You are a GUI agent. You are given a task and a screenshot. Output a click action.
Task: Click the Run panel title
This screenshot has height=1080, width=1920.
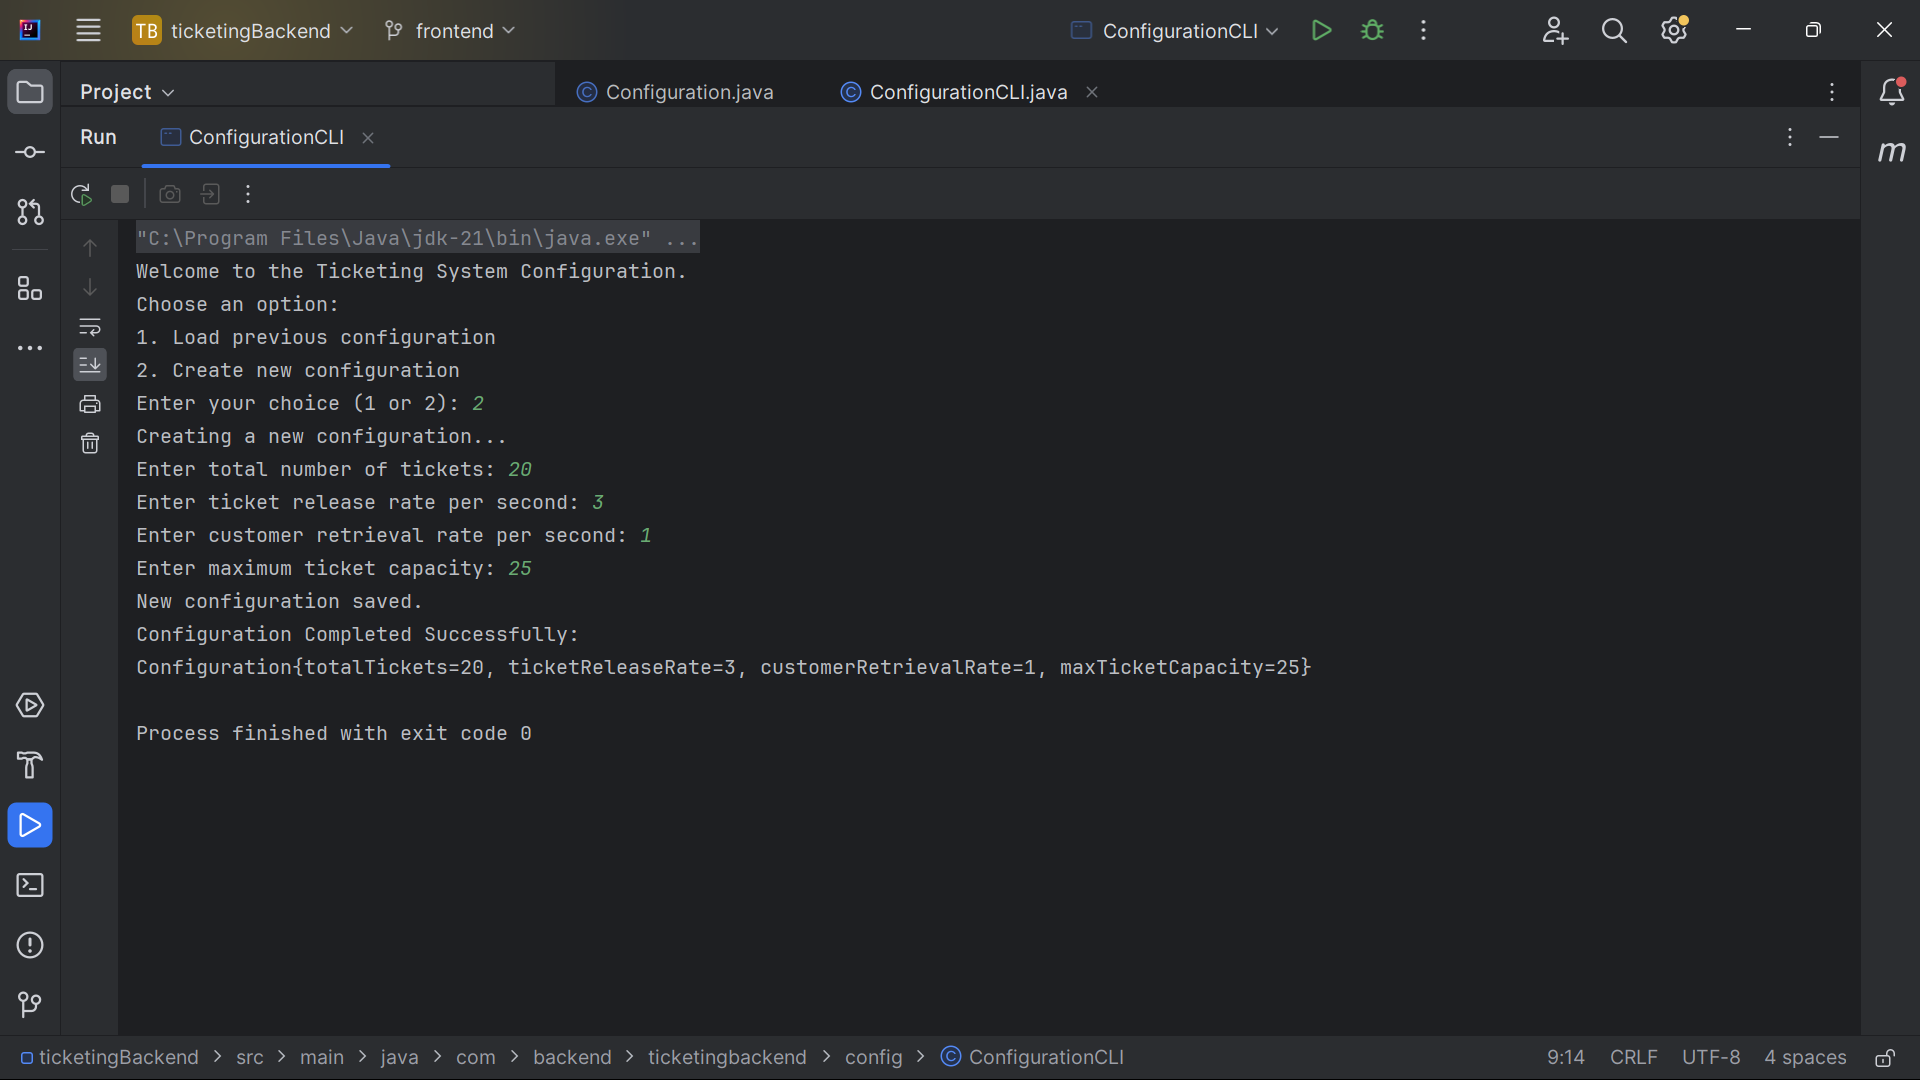[98, 137]
